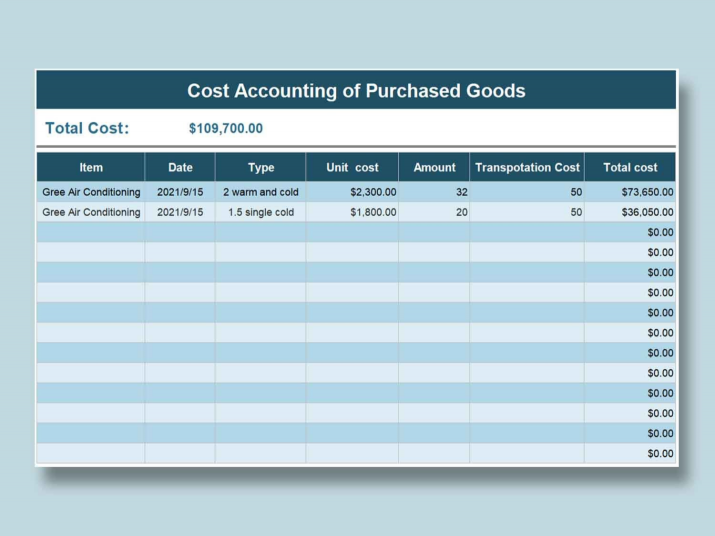
Task: Select the 'Date' column header
Action: click(x=180, y=167)
